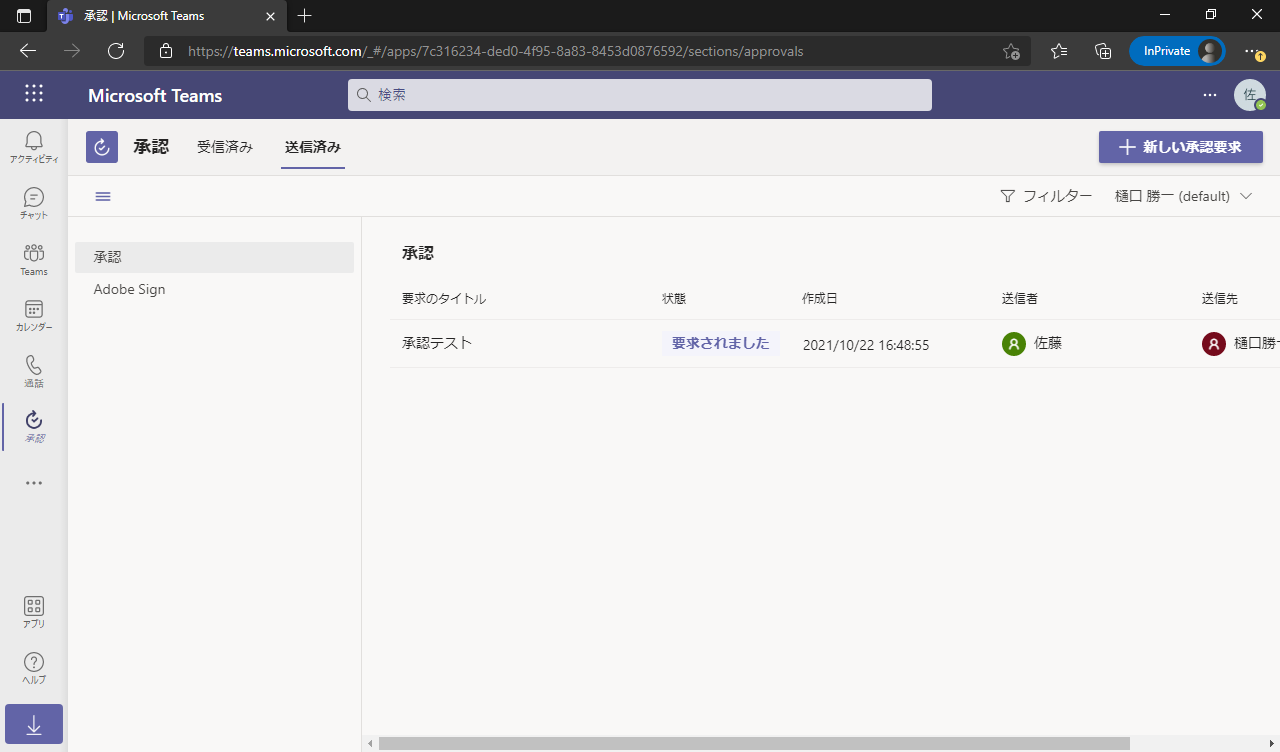This screenshot has height=752, width=1280.
Task: Open a new browser tab
Action: pos(305,16)
